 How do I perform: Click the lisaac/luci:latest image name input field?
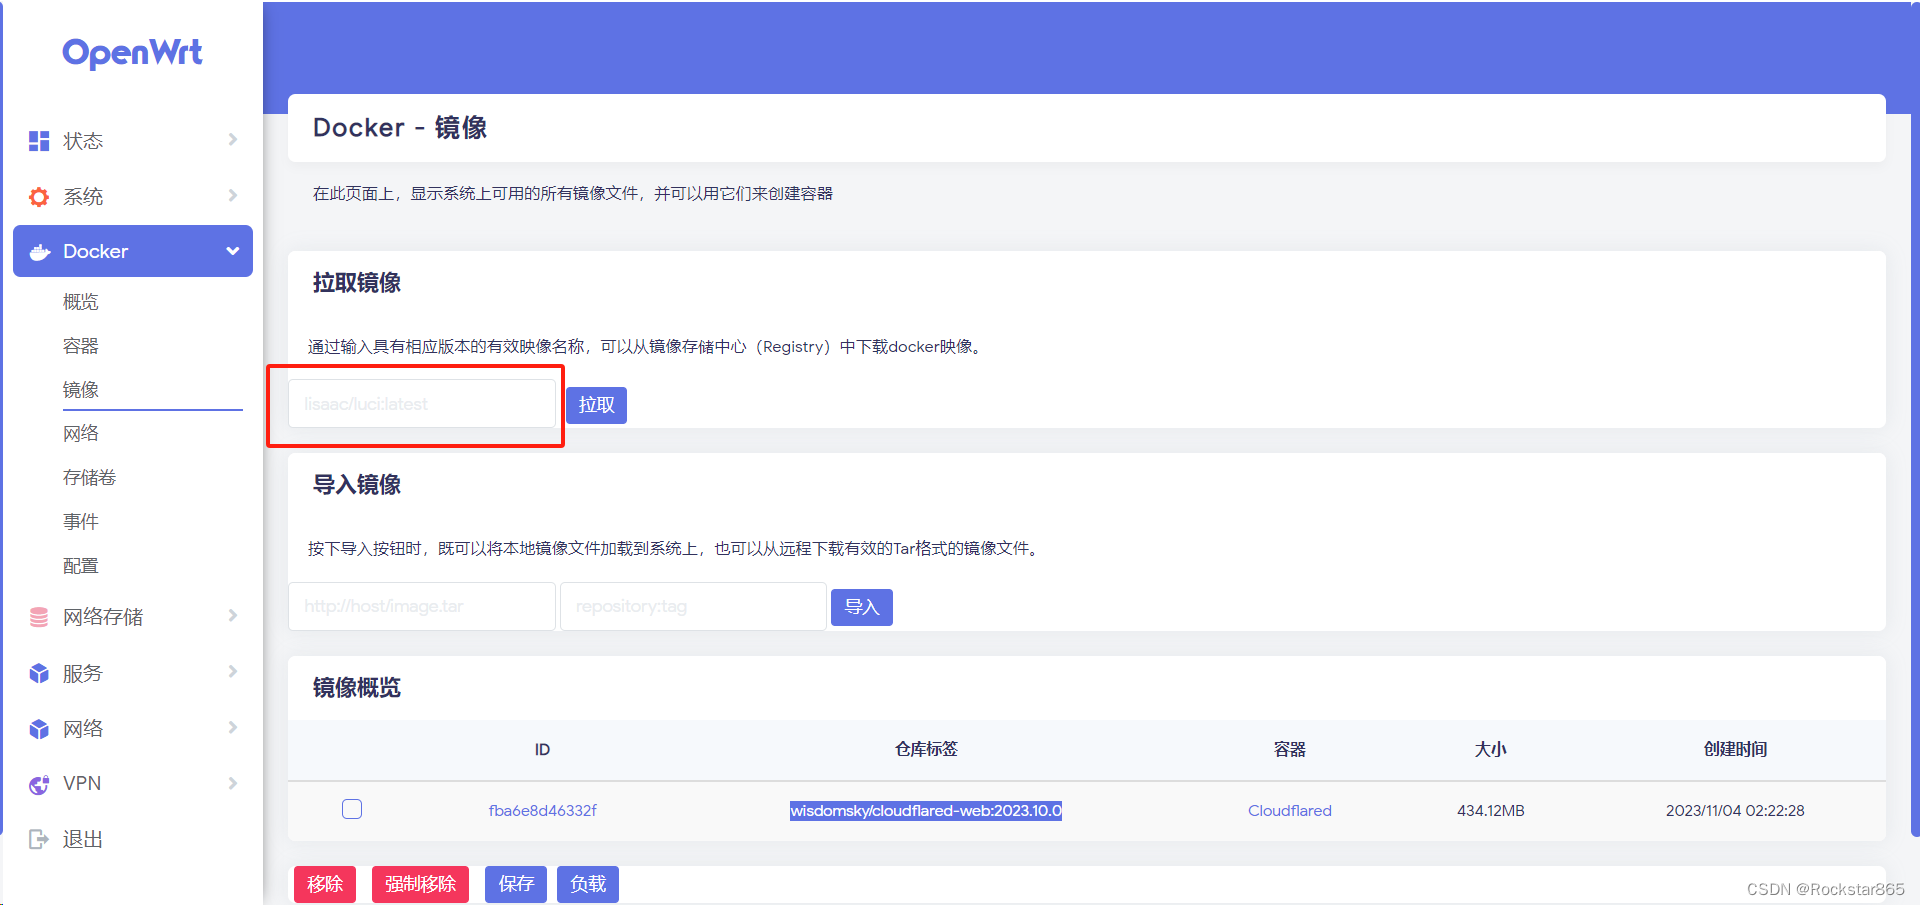(x=420, y=403)
